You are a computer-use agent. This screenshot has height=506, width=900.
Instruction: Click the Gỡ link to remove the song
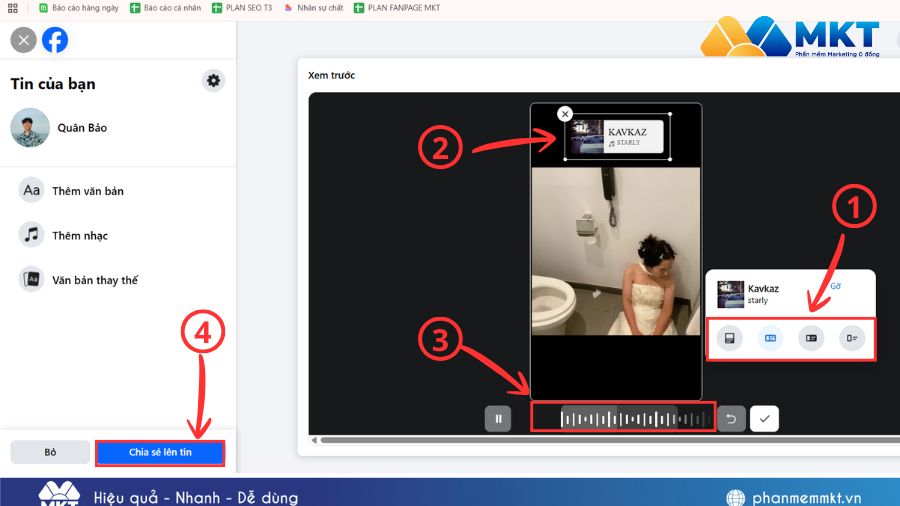(x=835, y=286)
